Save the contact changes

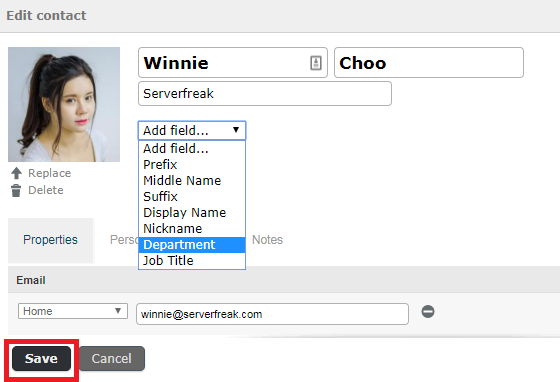pos(41,358)
